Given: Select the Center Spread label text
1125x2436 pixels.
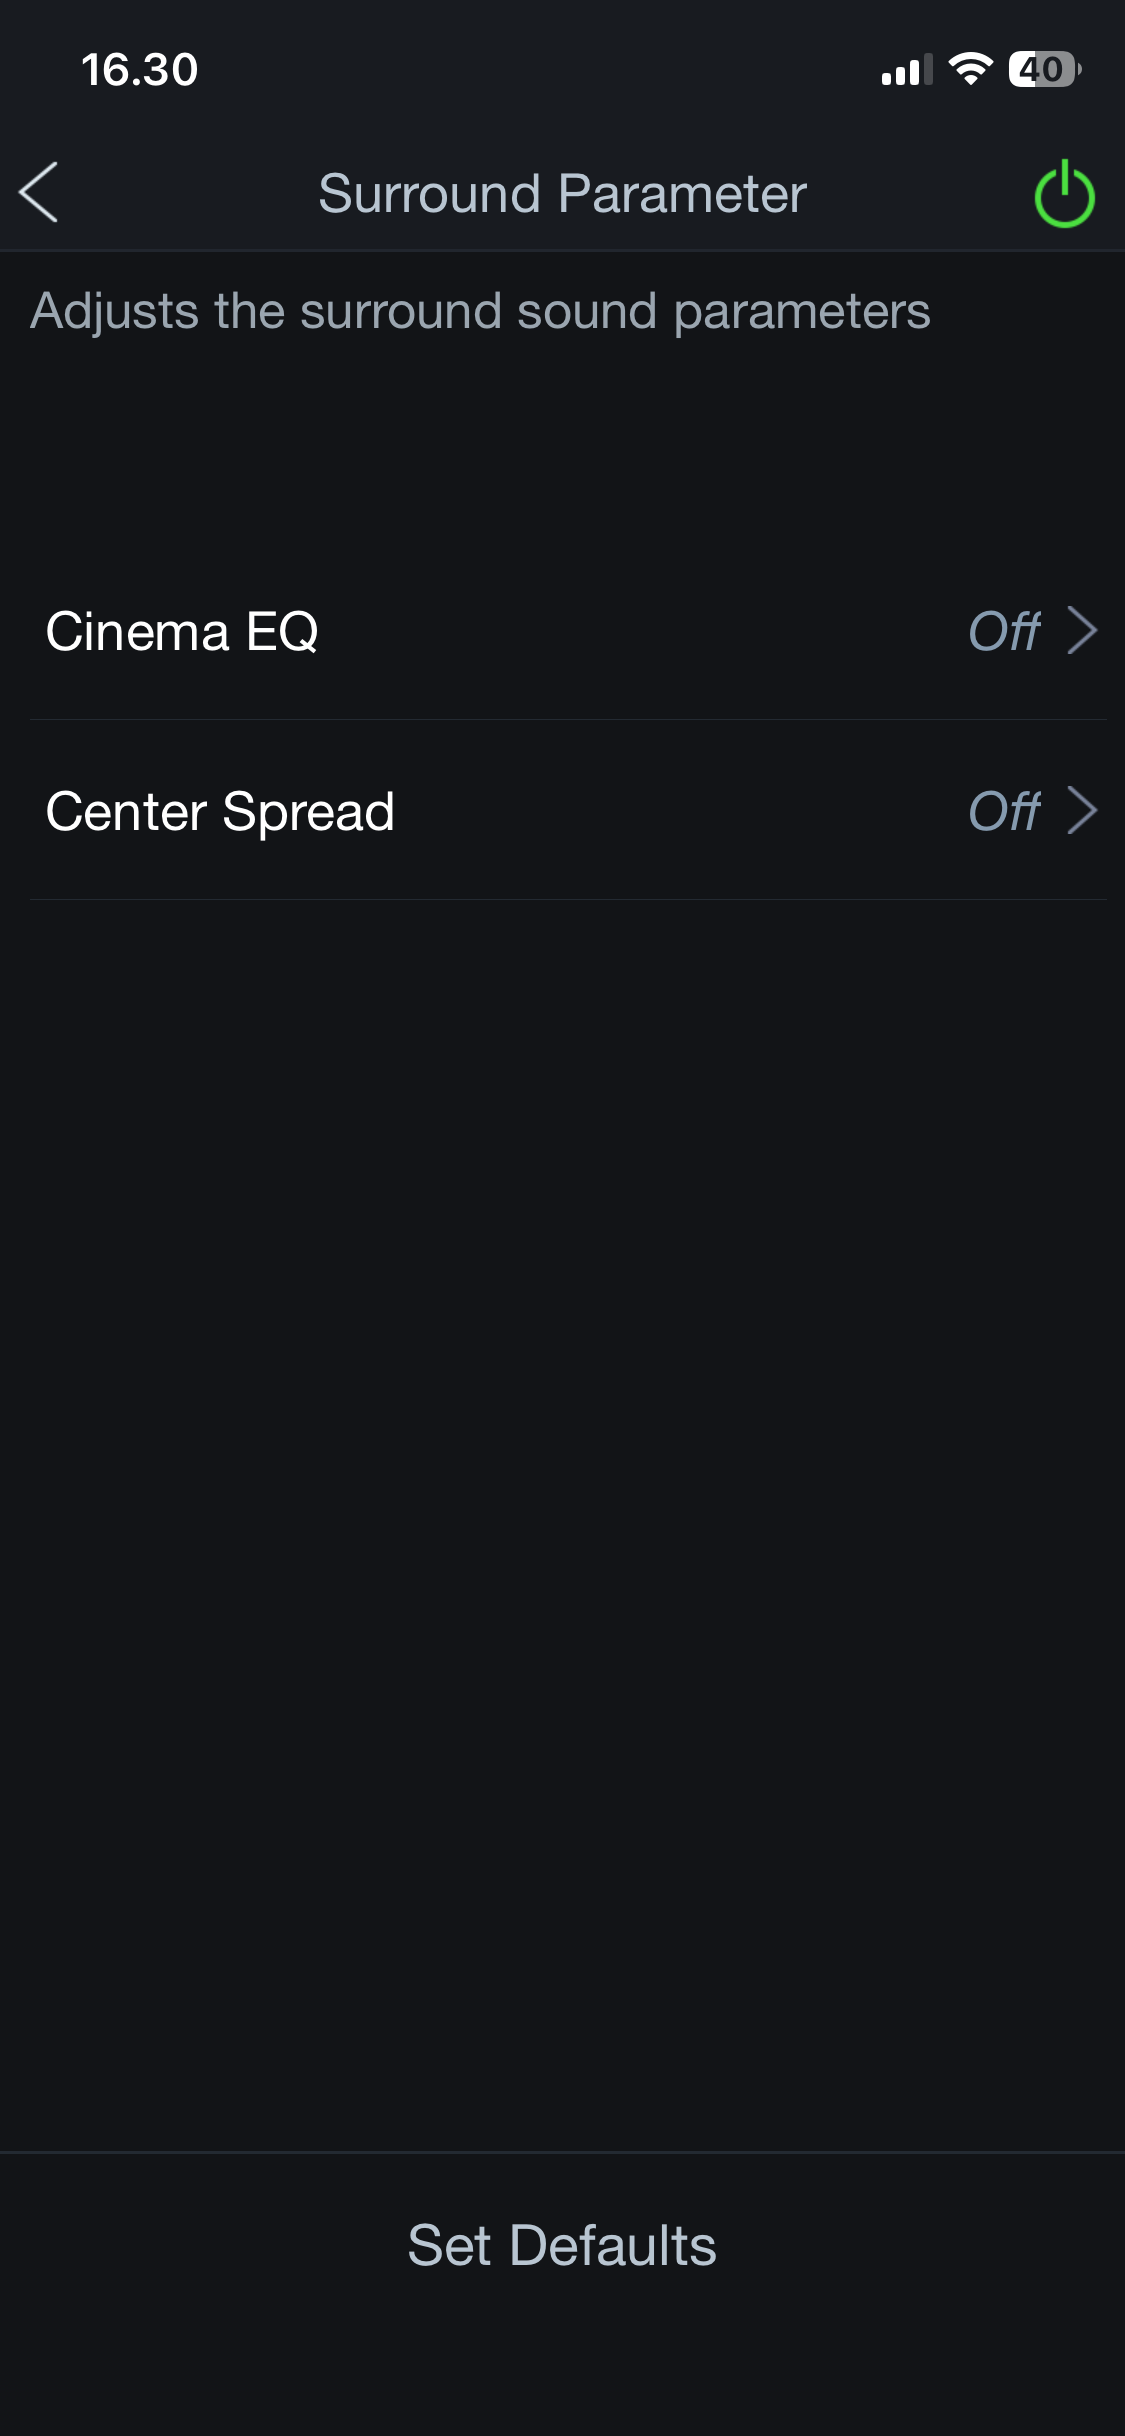Looking at the screenshot, I should click(220, 812).
